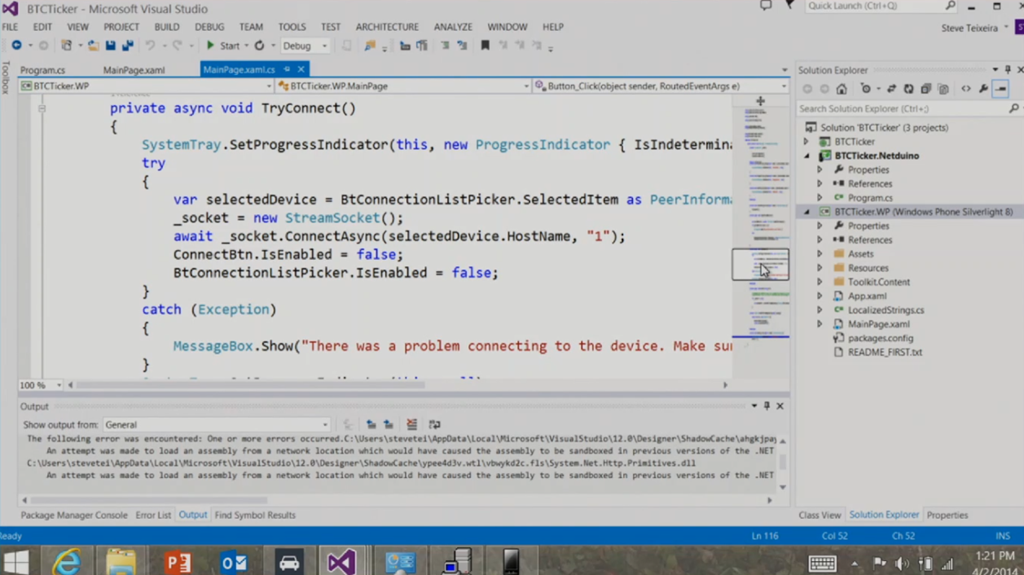Click the Search Solution Explorer field
This screenshot has height=575, width=1024.
coord(908,108)
